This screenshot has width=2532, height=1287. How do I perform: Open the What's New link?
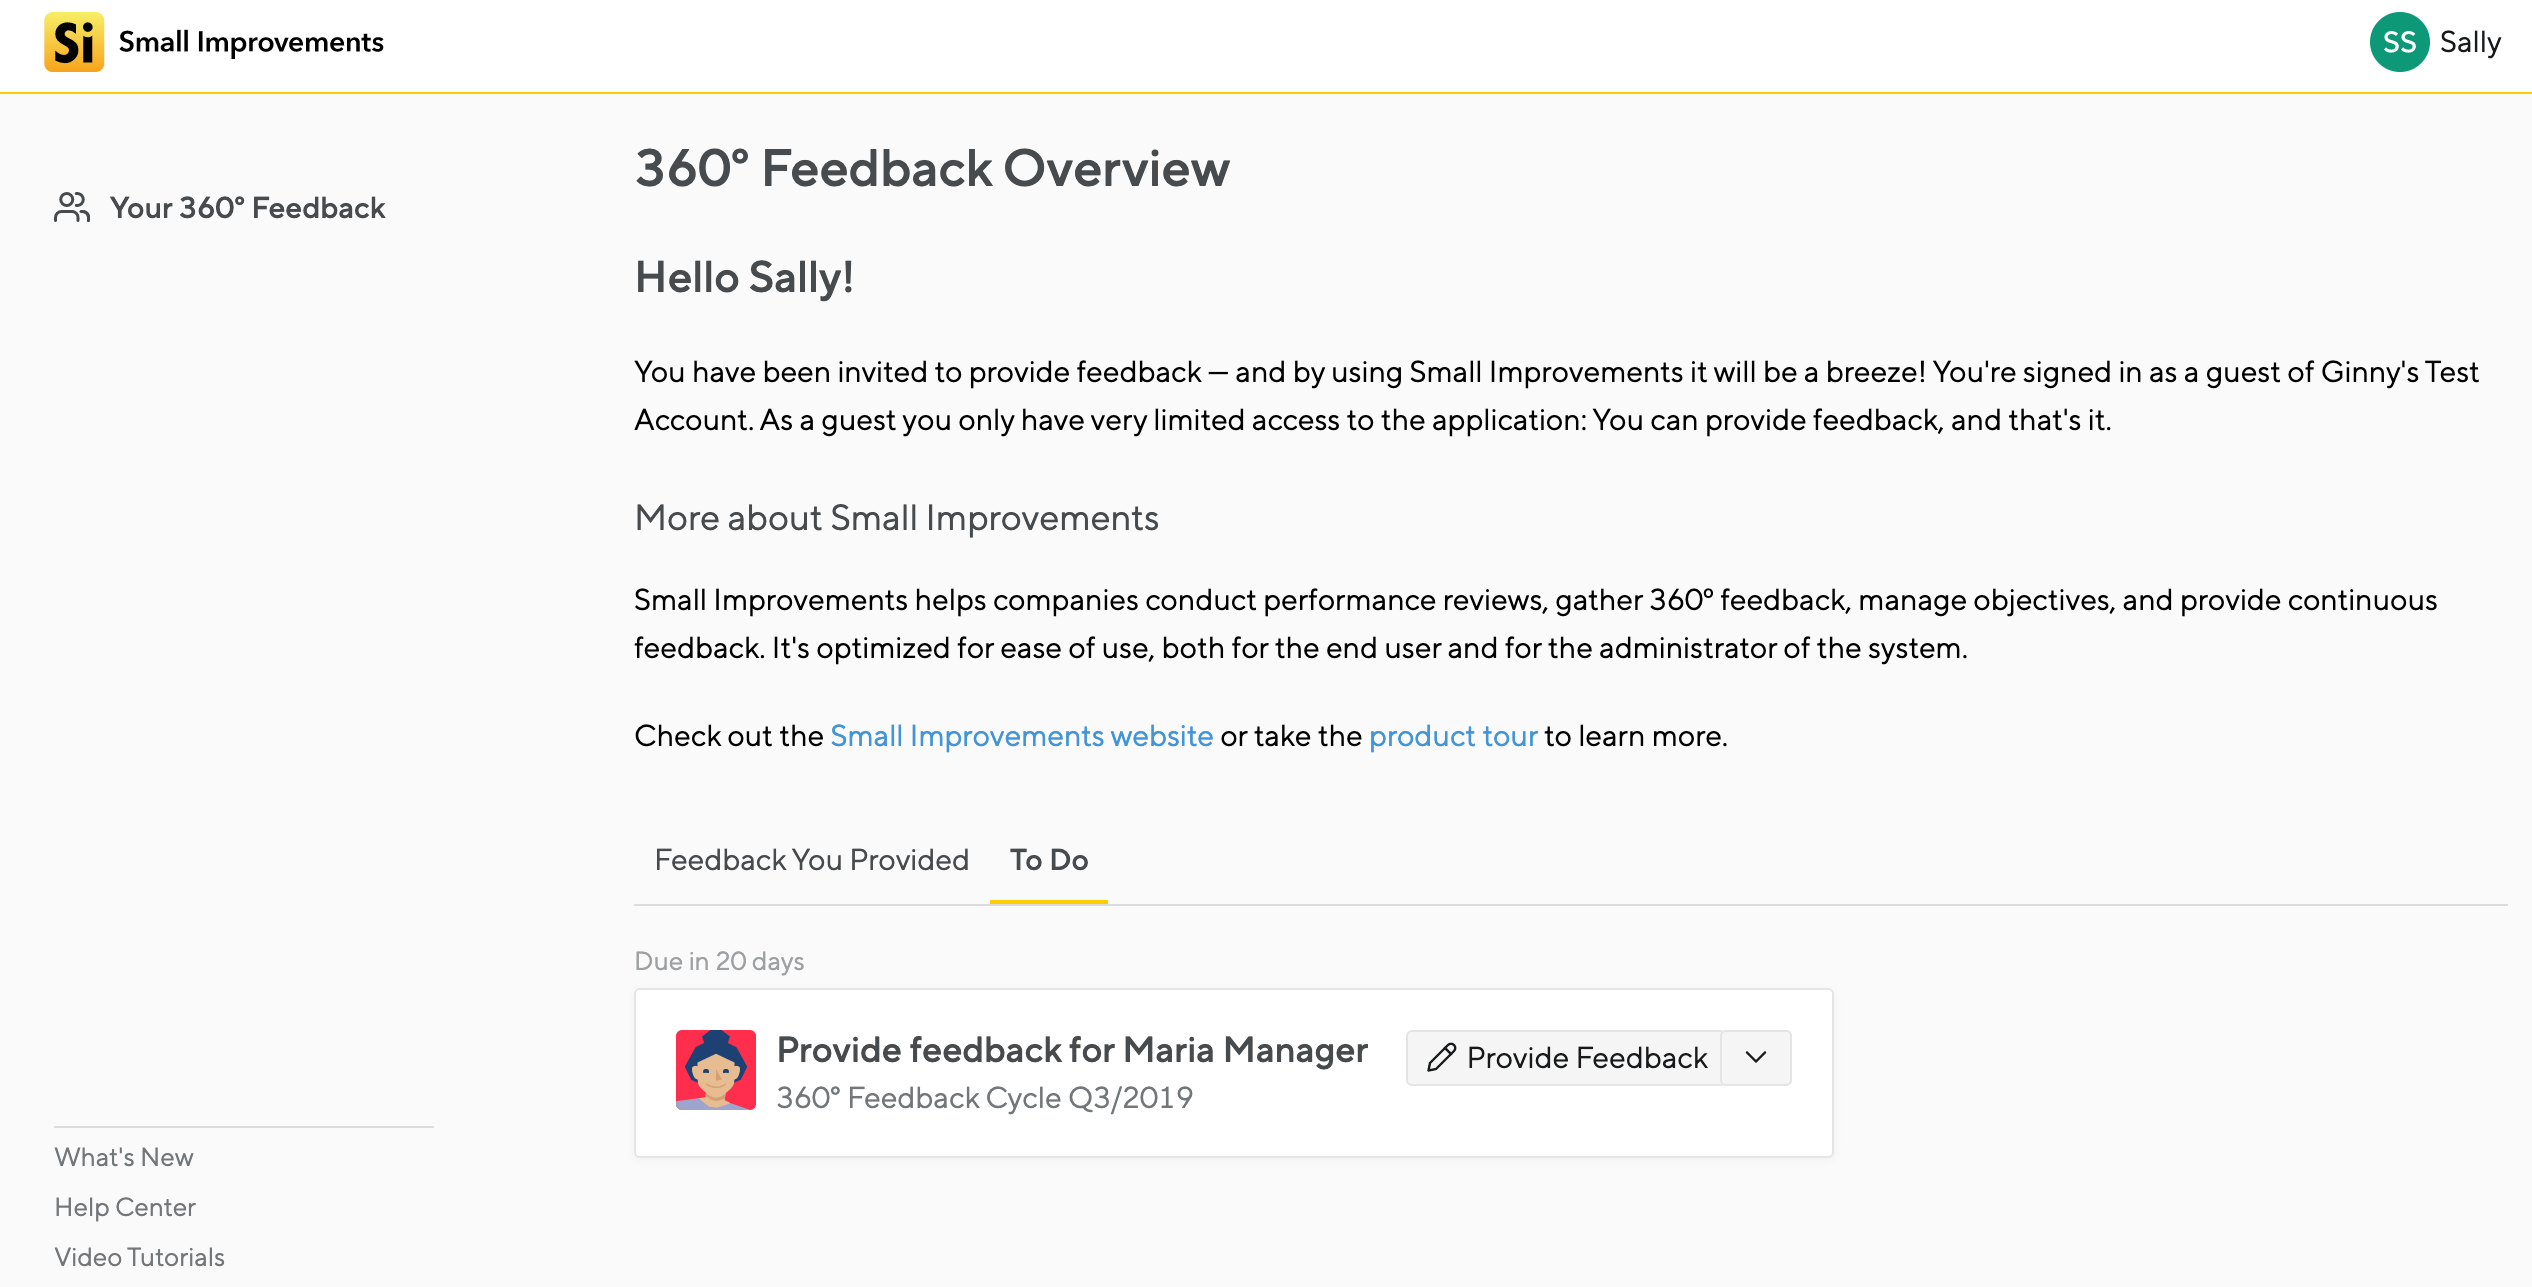(x=124, y=1157)
